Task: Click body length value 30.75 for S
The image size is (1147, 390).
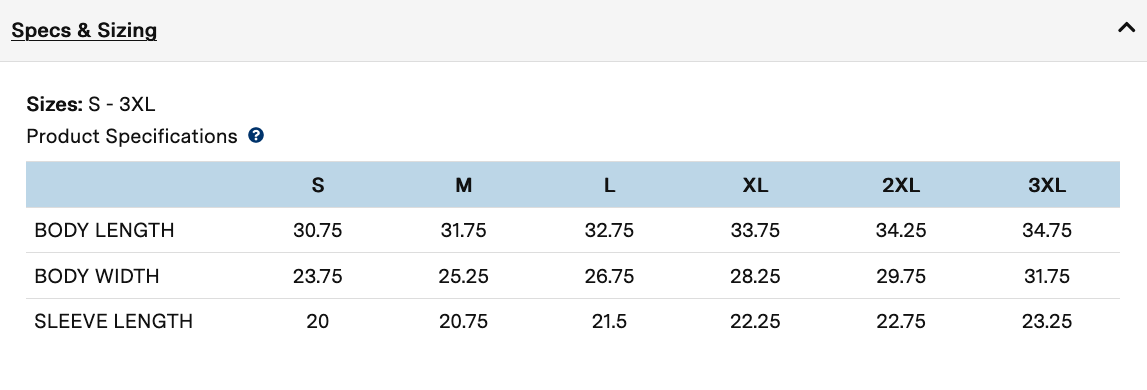Action: [317, 230]
